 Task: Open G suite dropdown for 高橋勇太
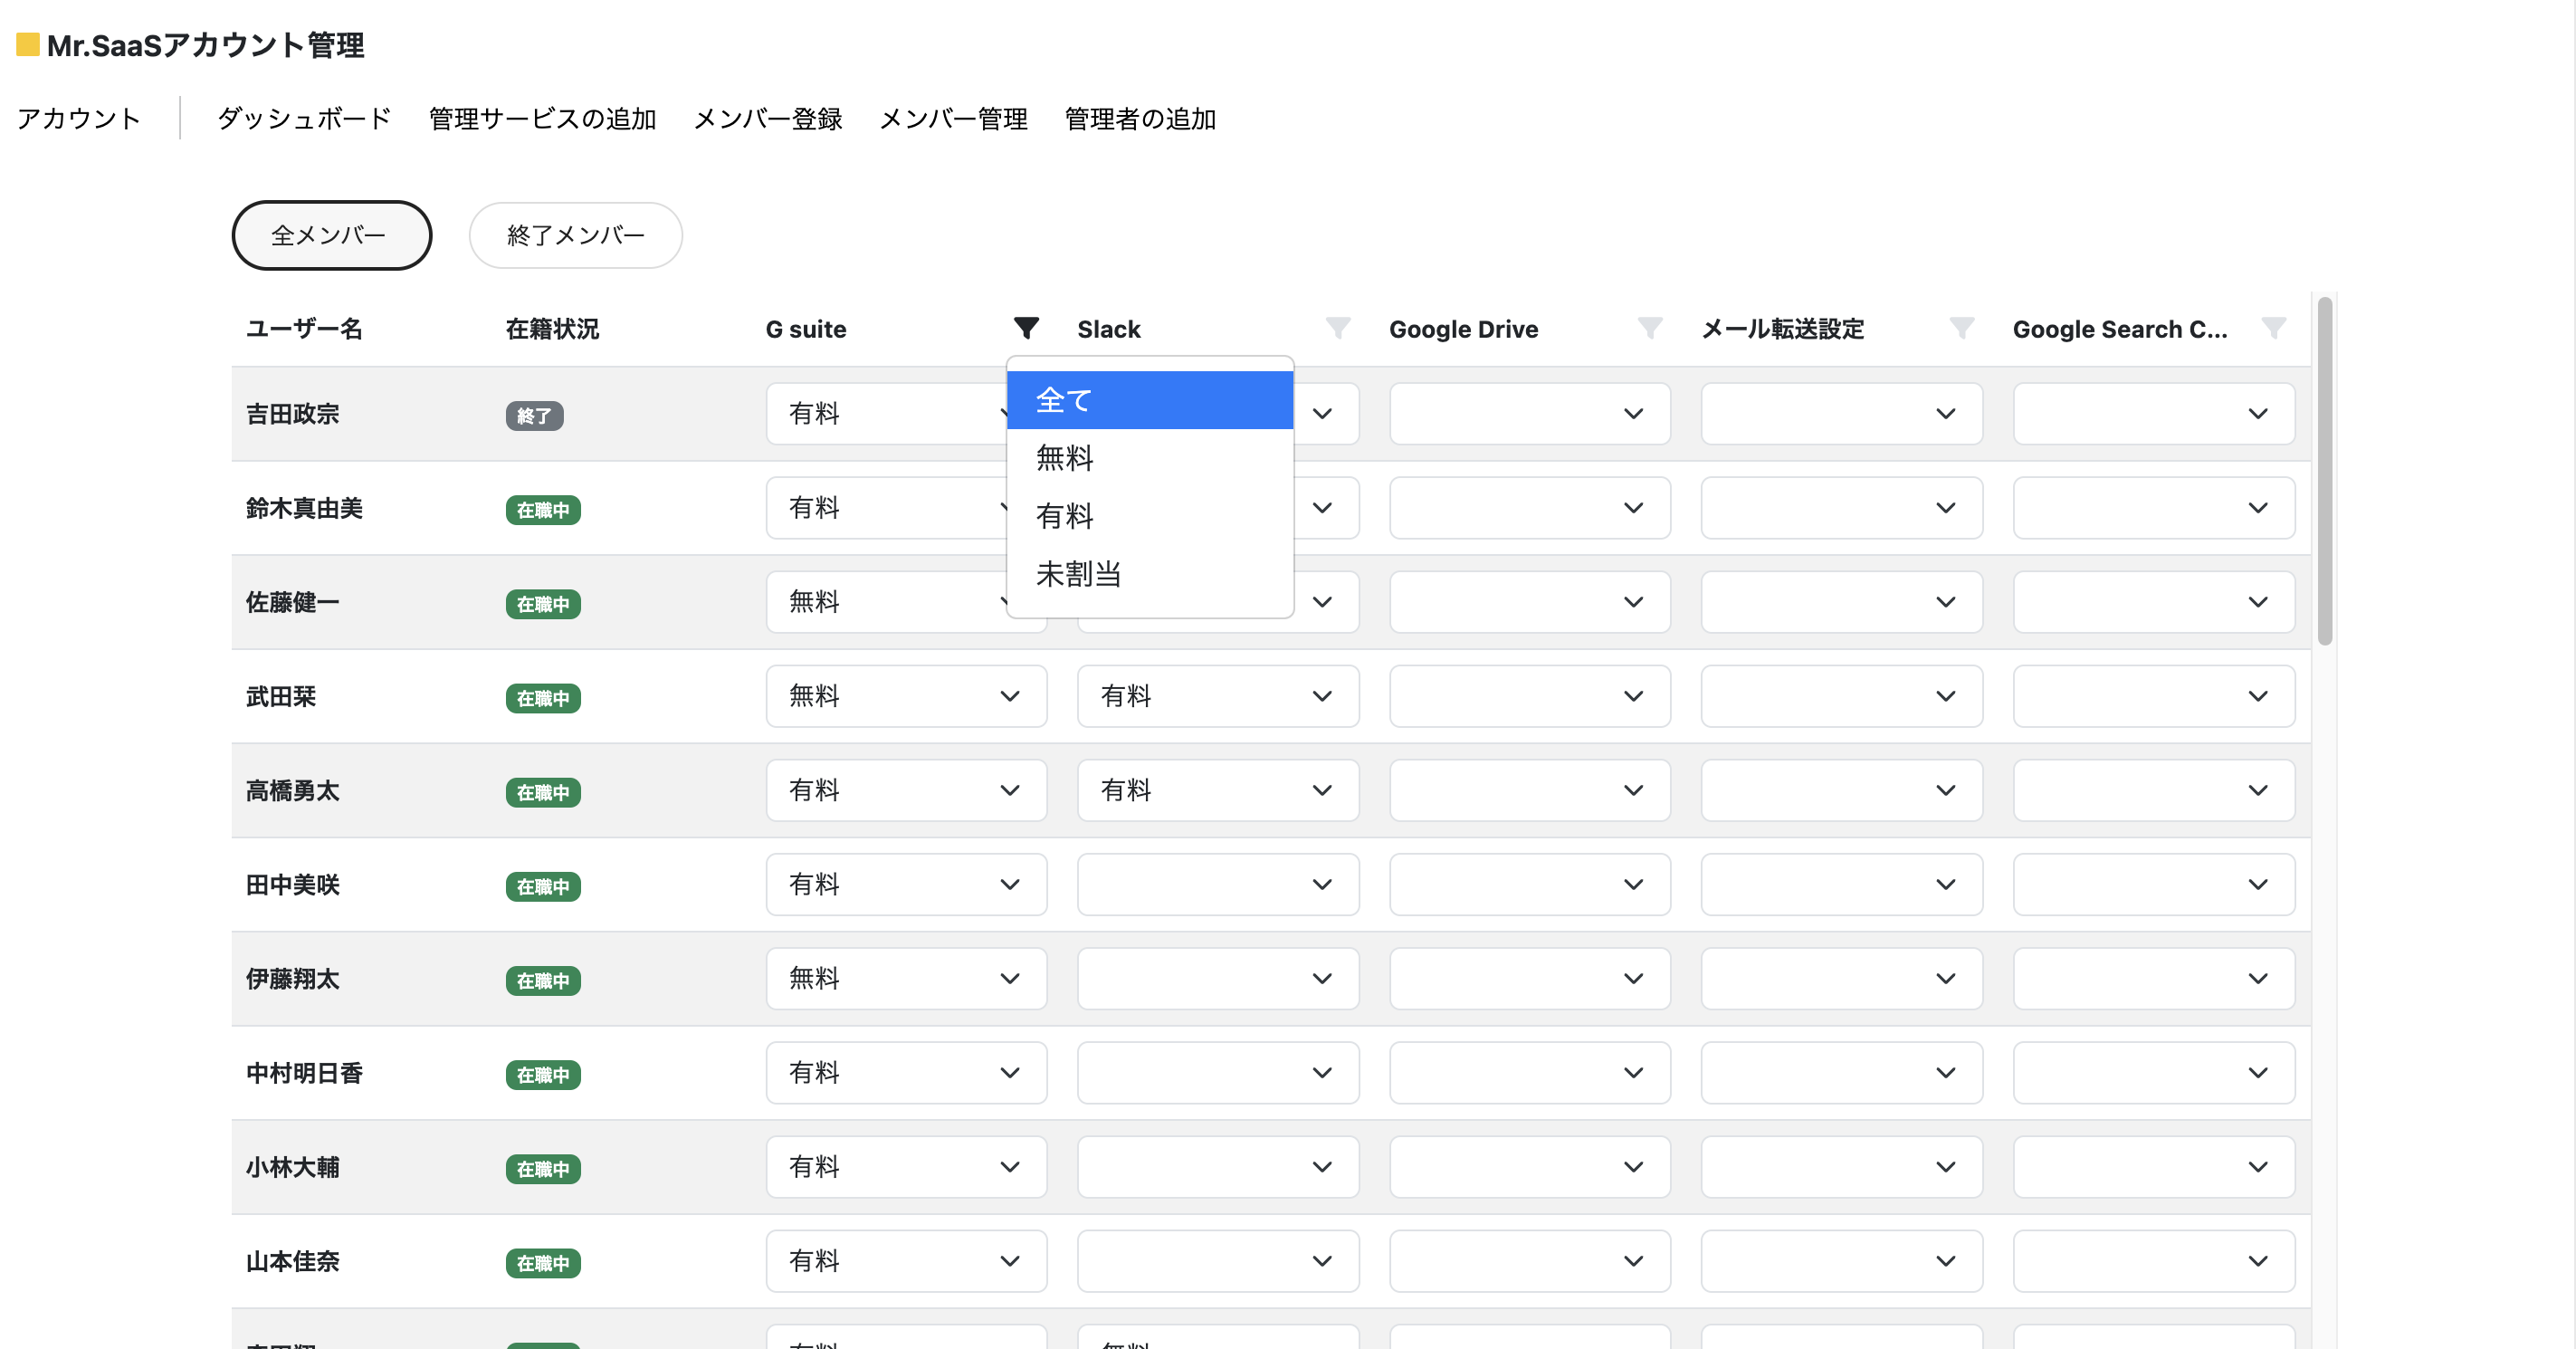[x=906, y=790]
